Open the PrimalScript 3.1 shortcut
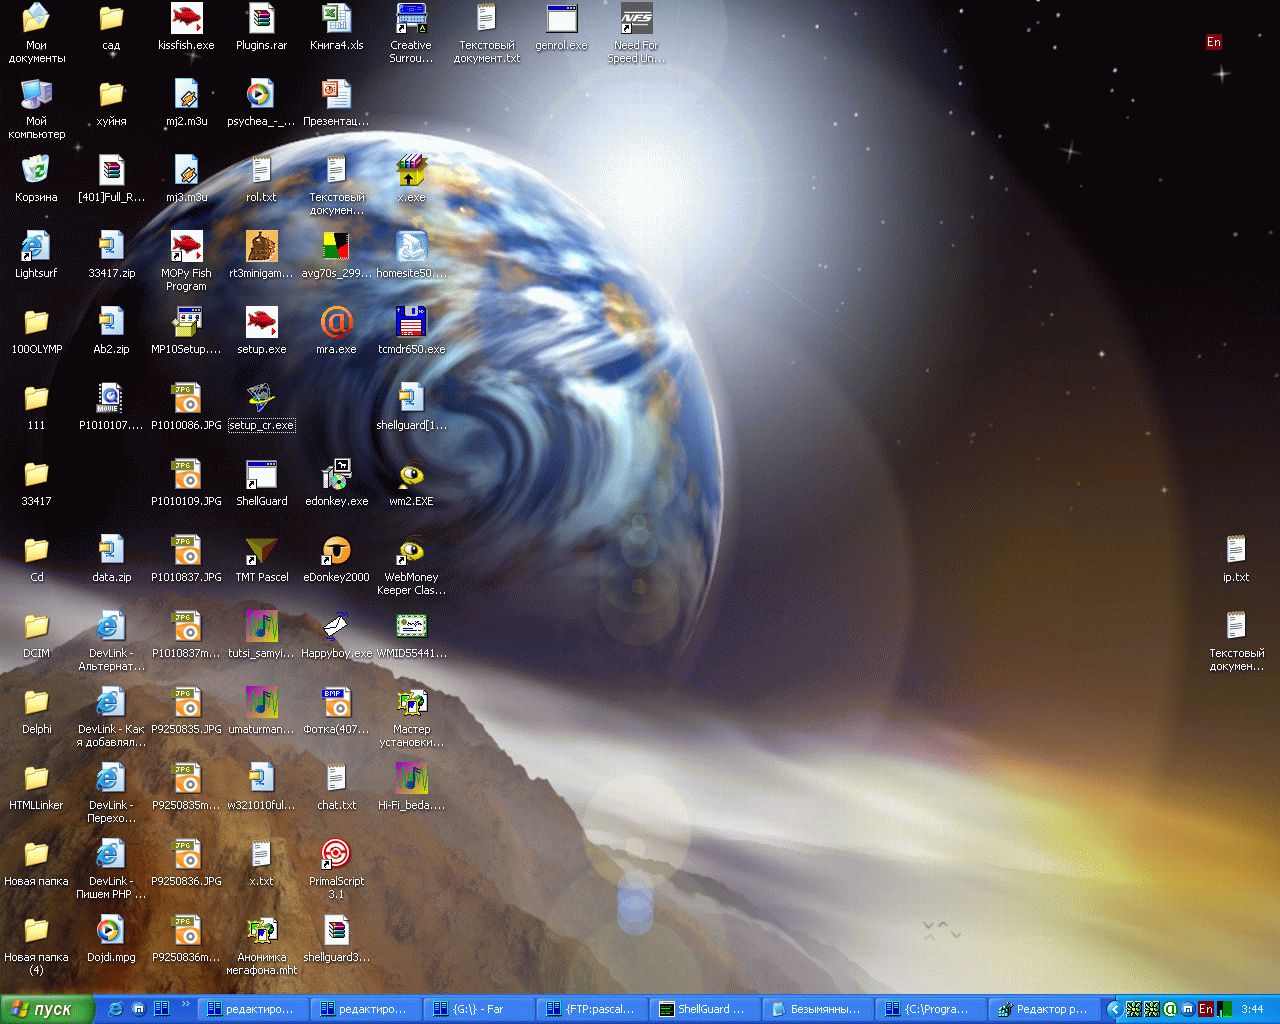 [x=336, y=855]
